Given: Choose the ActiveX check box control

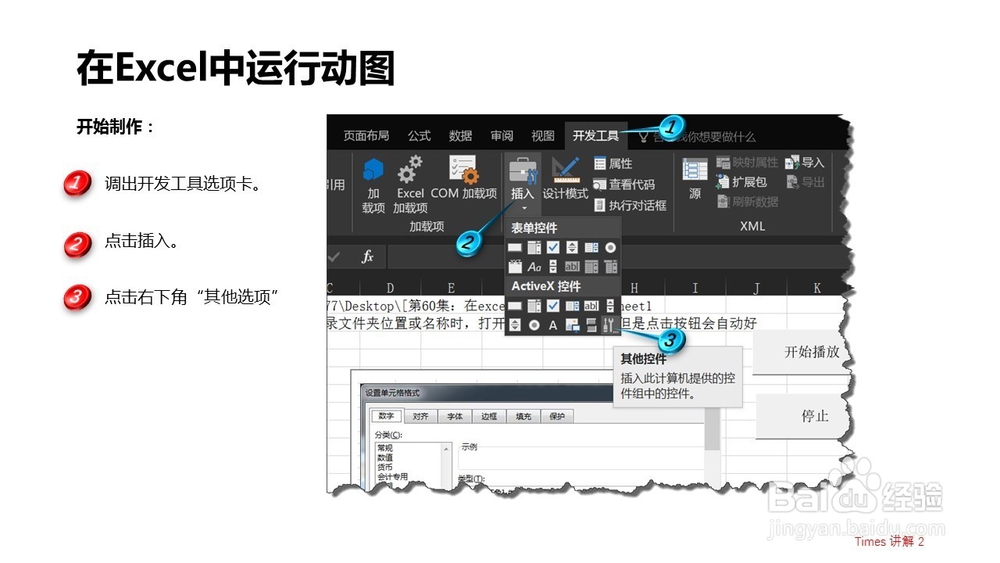Looking at the screenshot, I should pyautogui.click(x=553, y=305).
